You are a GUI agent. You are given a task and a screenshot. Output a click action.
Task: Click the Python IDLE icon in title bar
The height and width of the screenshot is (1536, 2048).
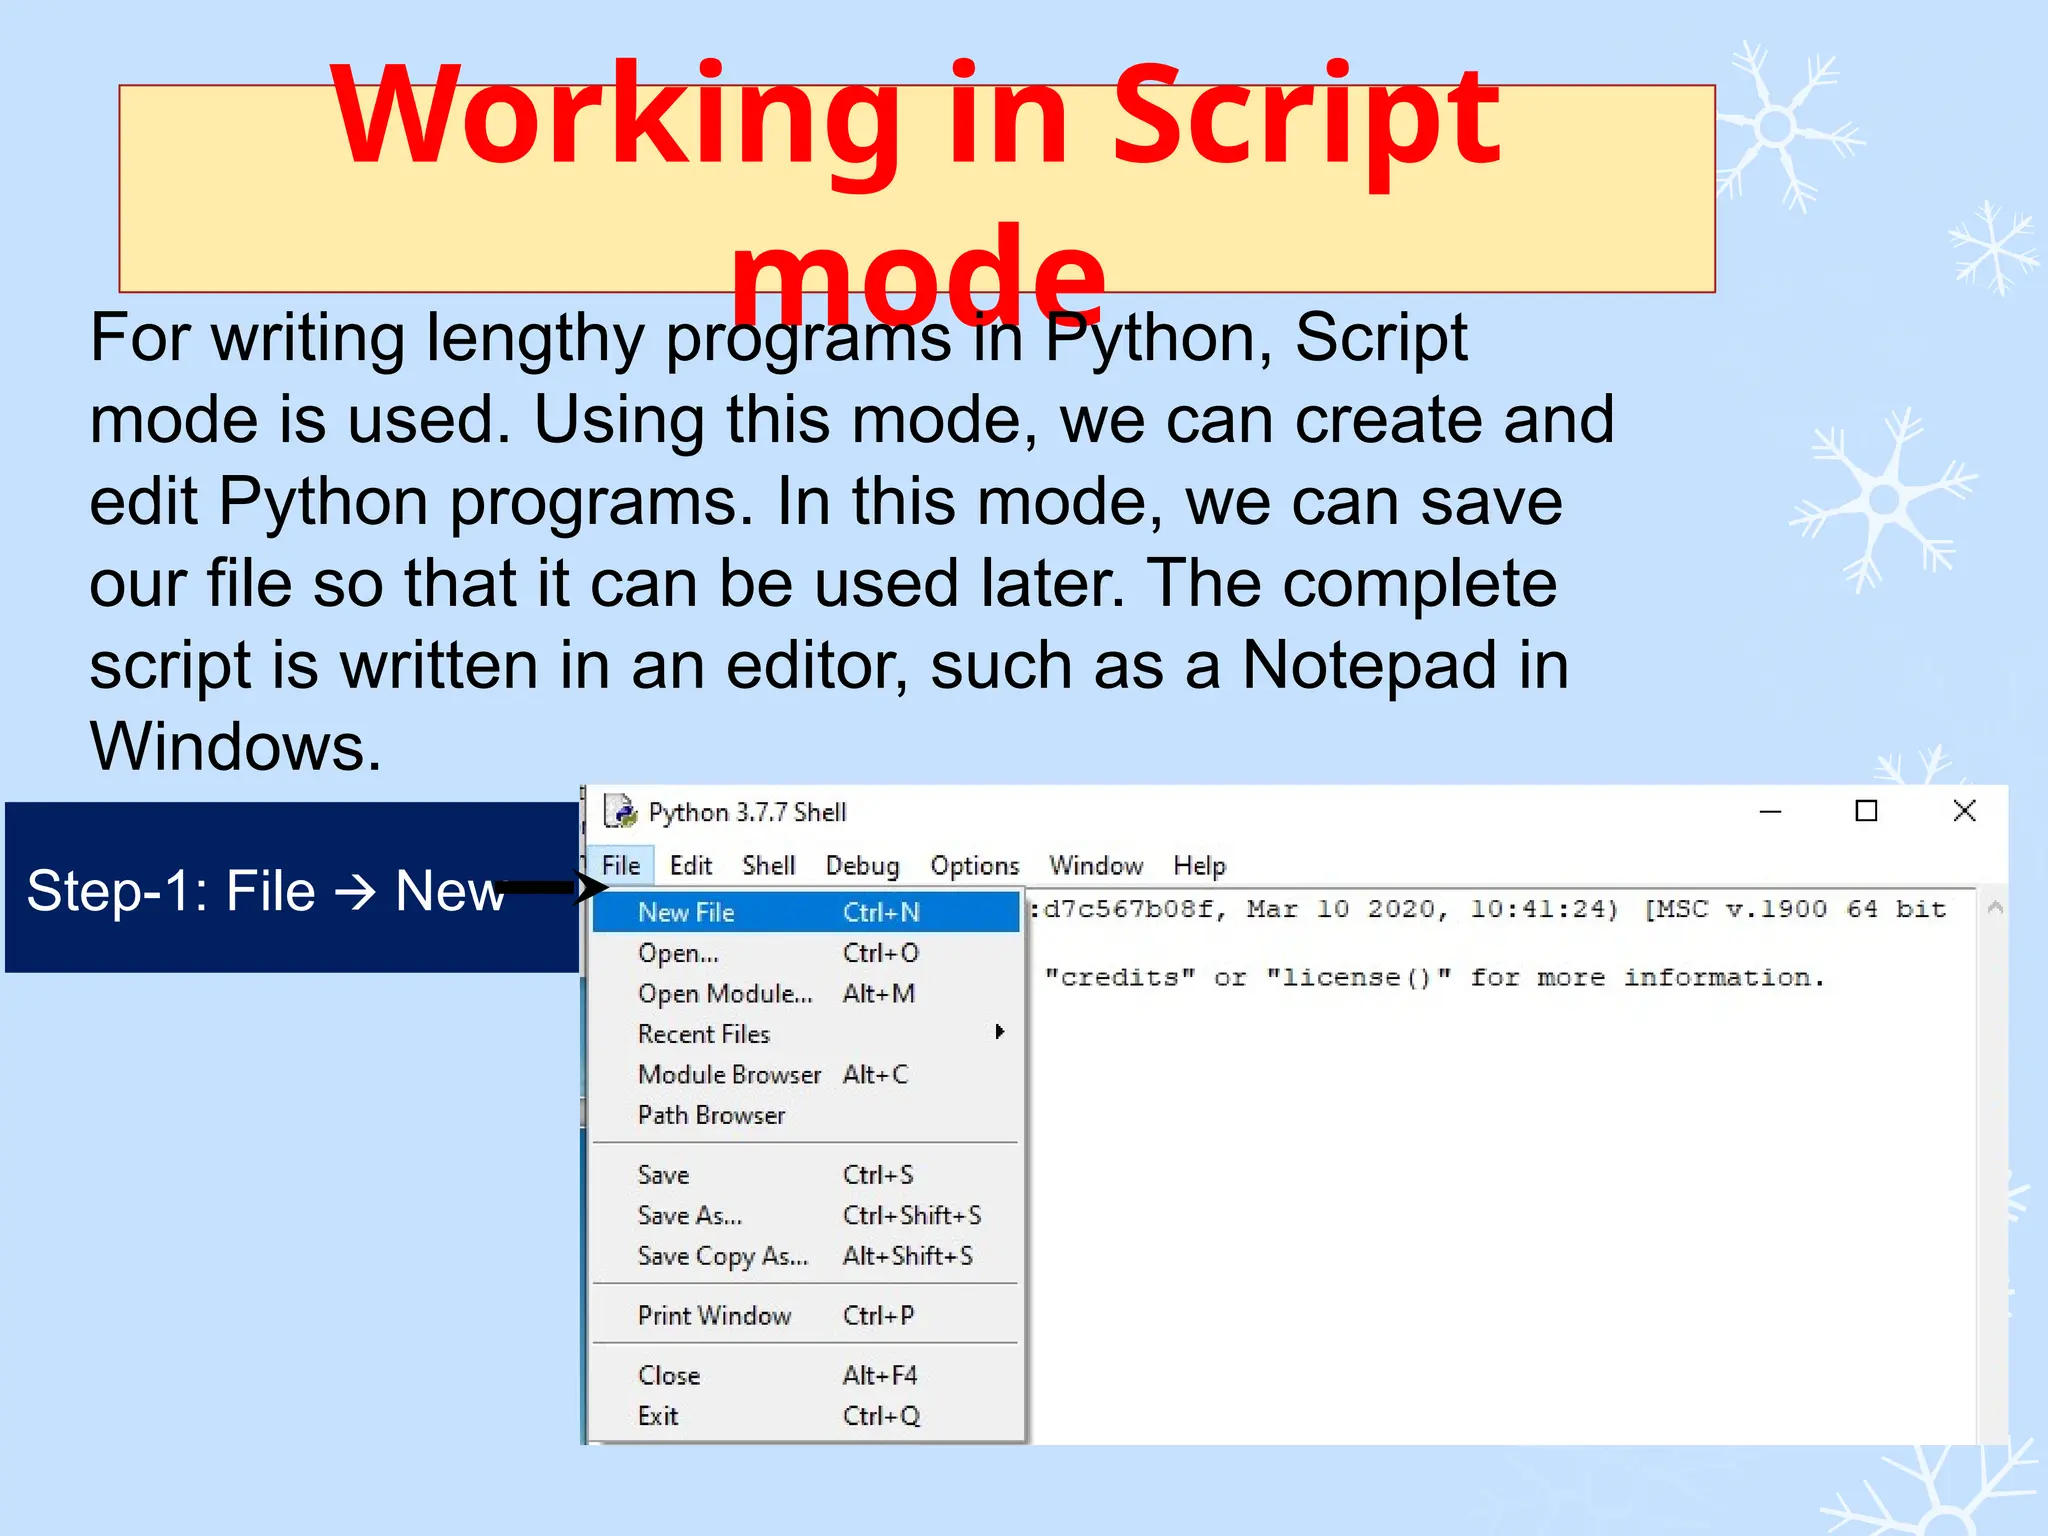[620, 811]
